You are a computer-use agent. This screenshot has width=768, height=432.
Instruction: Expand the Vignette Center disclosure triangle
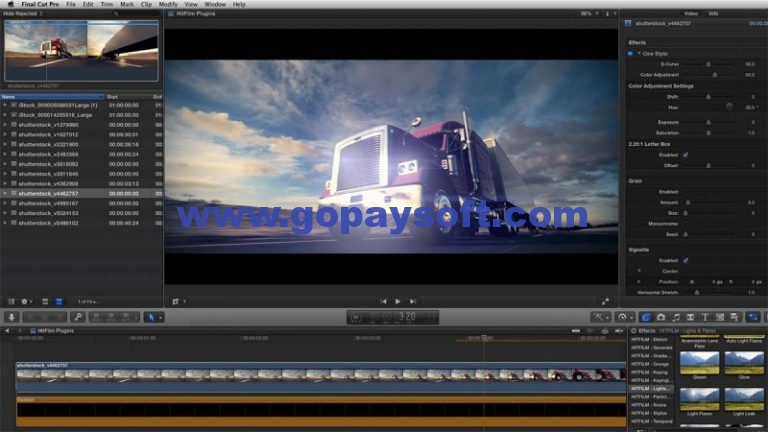coord(639,271)
